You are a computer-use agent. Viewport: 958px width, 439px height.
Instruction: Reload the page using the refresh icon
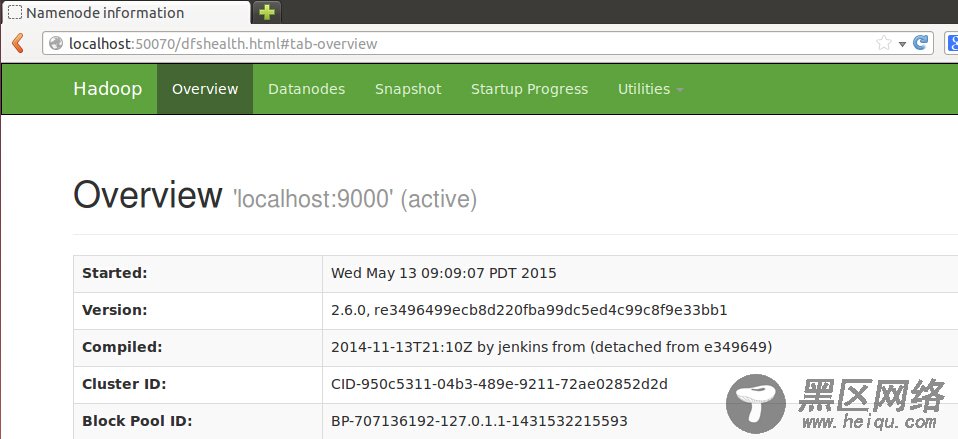point(920,43)
